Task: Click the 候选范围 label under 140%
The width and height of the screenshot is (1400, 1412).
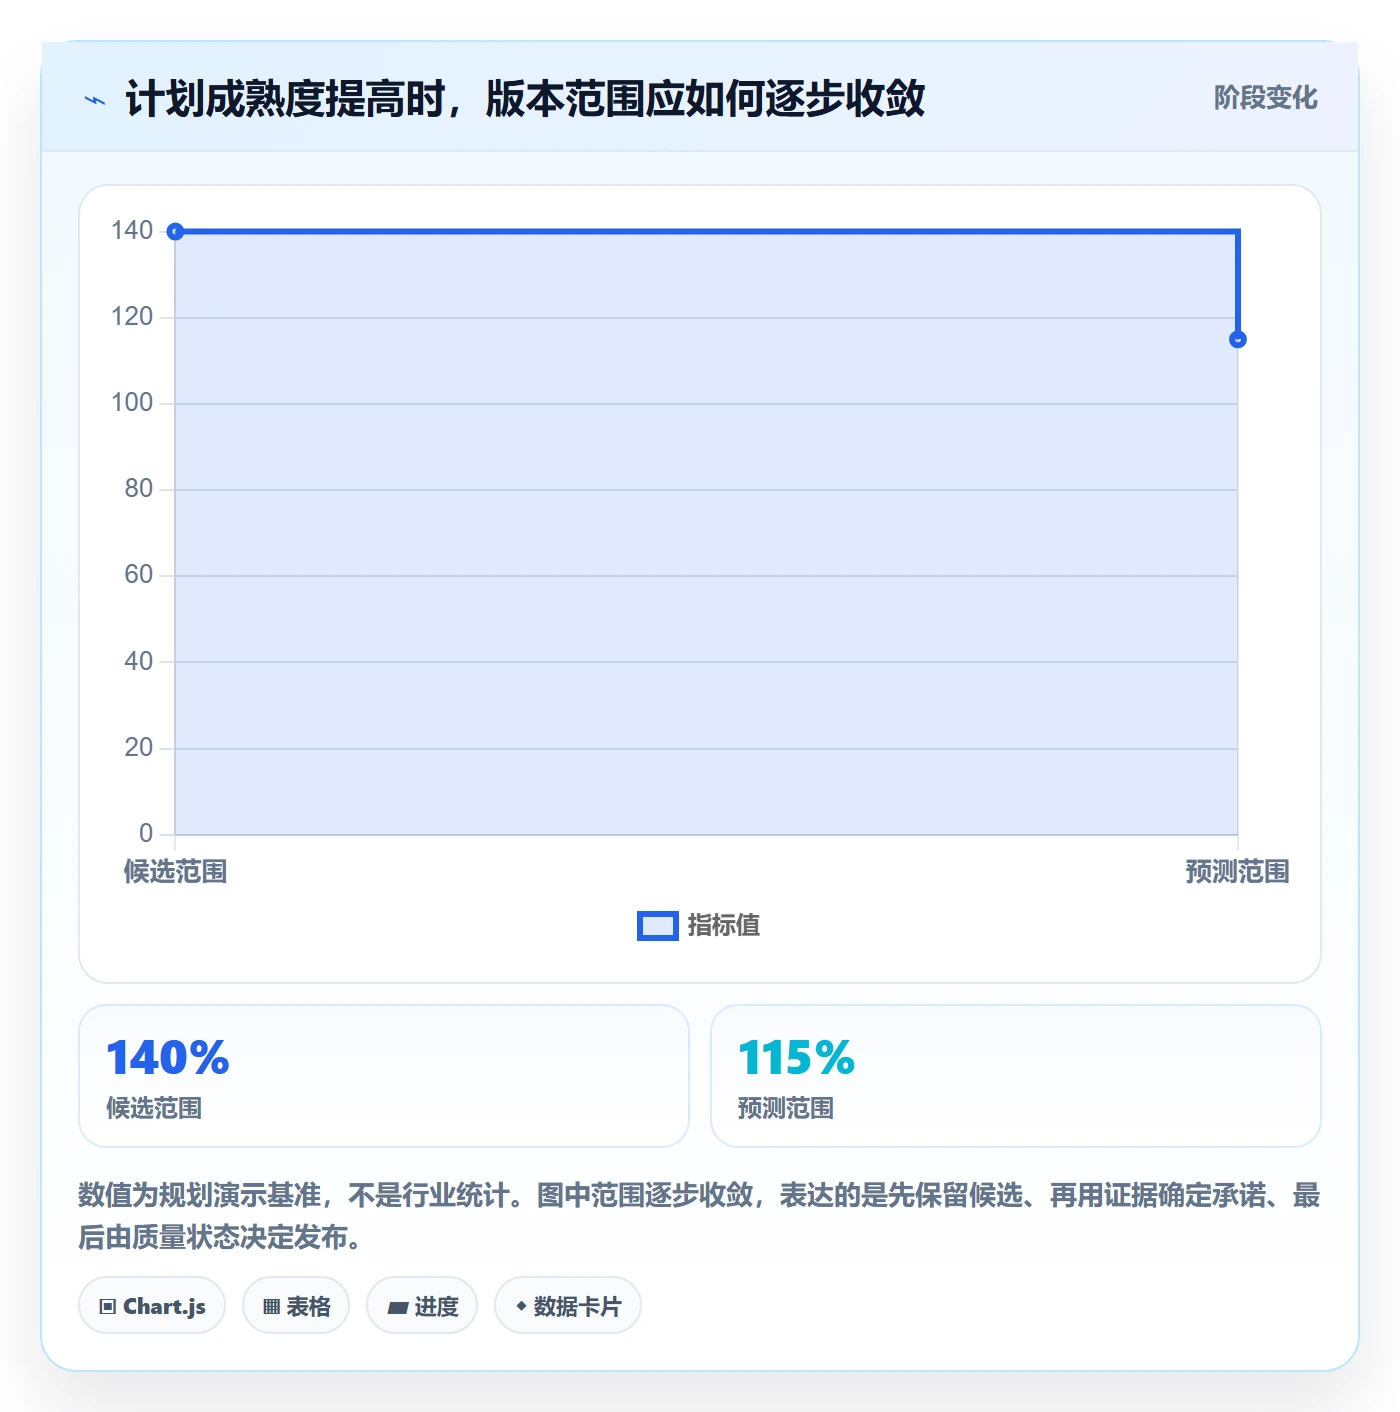Action: pyautogui.click(x=154, y=1108)
